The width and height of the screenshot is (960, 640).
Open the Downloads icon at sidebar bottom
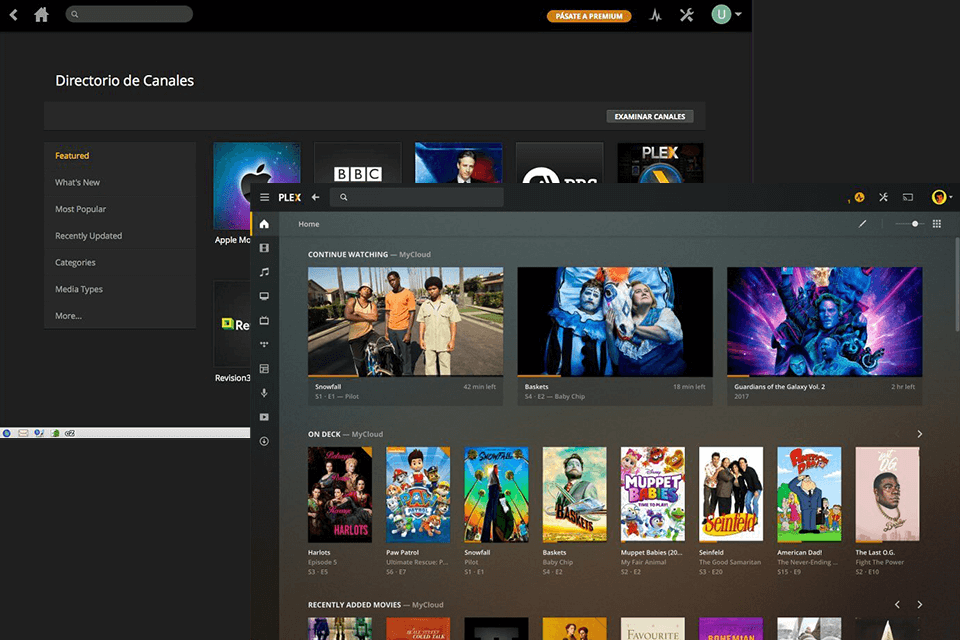(x=263, y=441)
